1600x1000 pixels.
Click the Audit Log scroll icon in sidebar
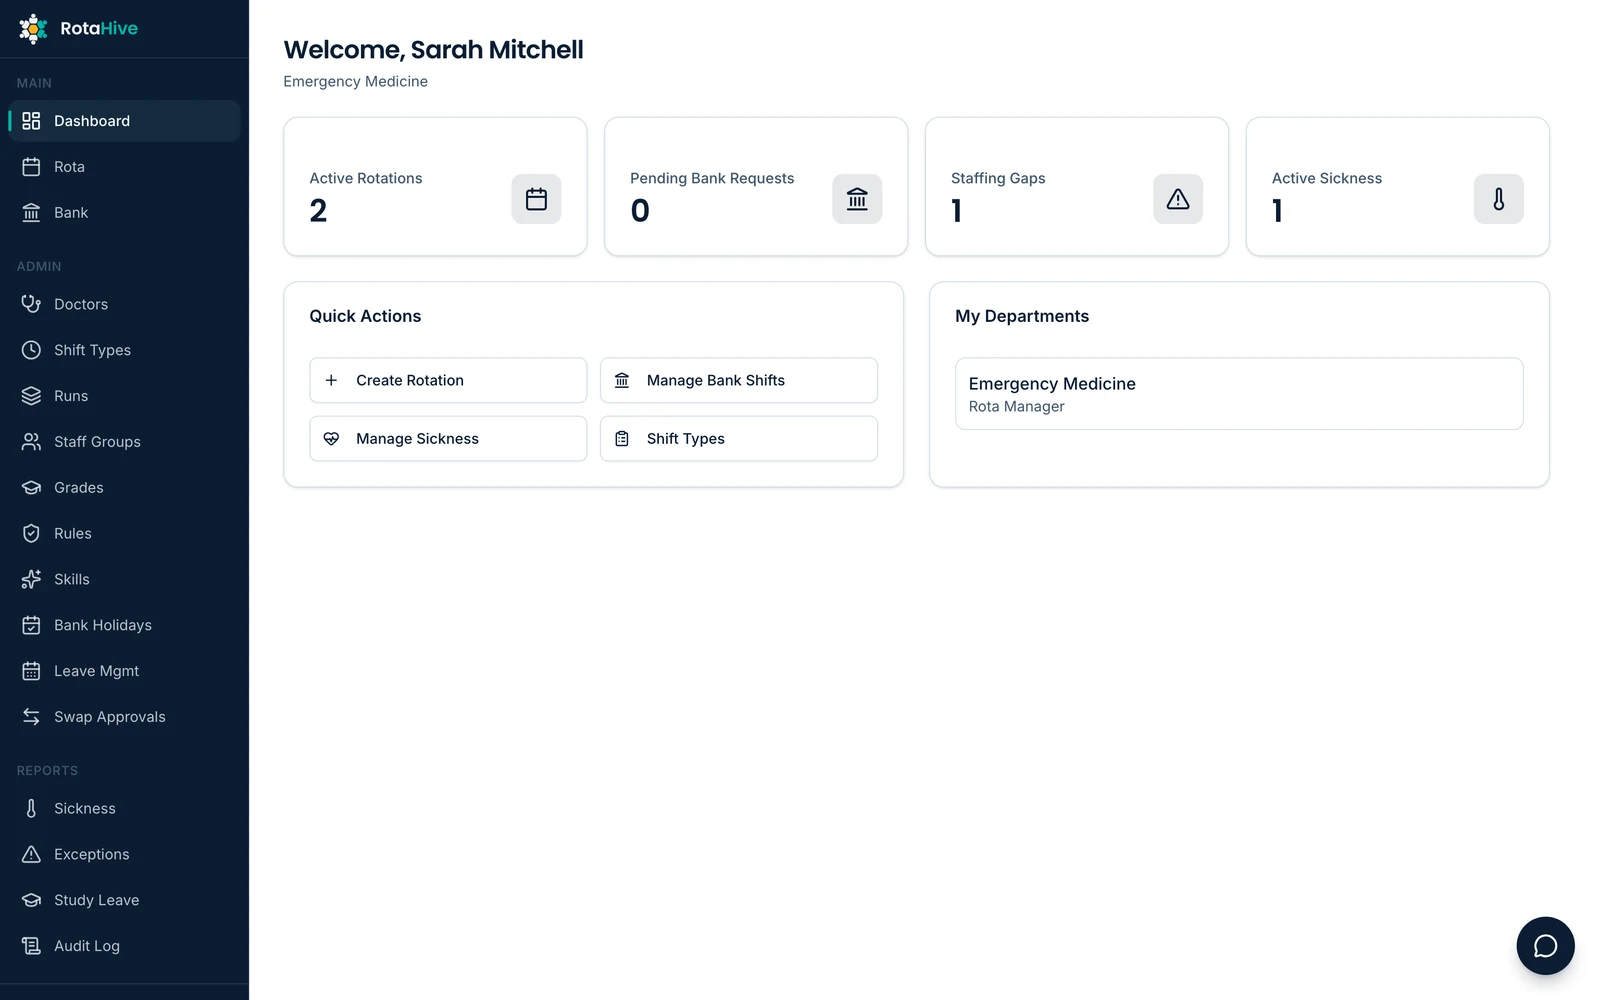tap(31, 946)
